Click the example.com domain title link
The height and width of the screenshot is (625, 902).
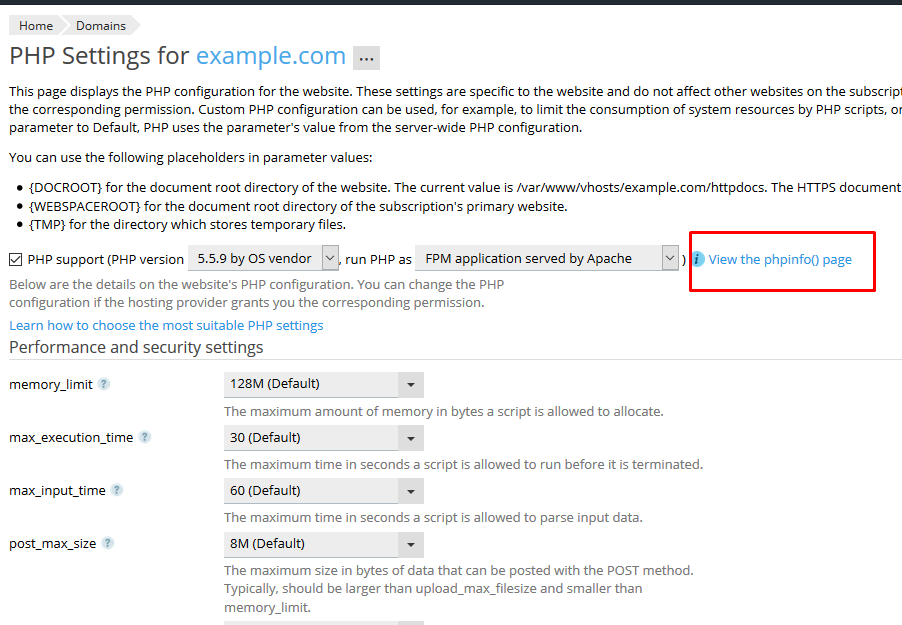[270, 56]
